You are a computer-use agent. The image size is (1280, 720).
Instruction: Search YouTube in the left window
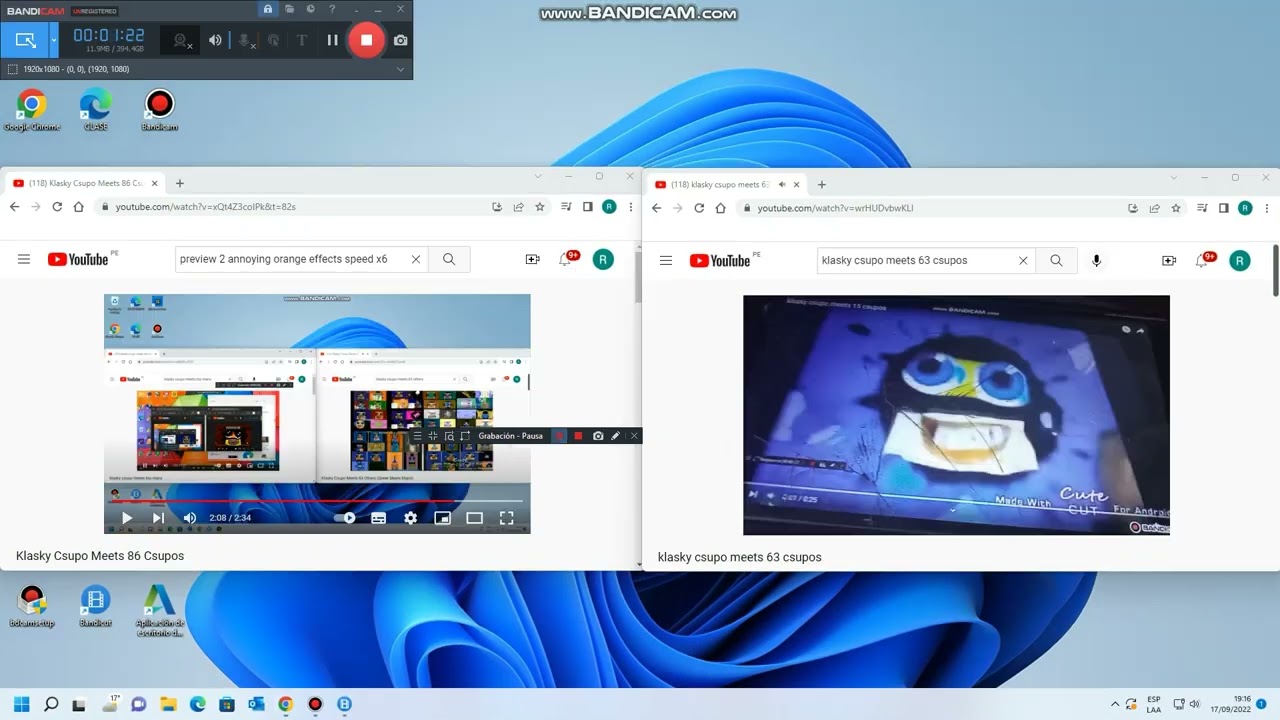tap(449, 259)
